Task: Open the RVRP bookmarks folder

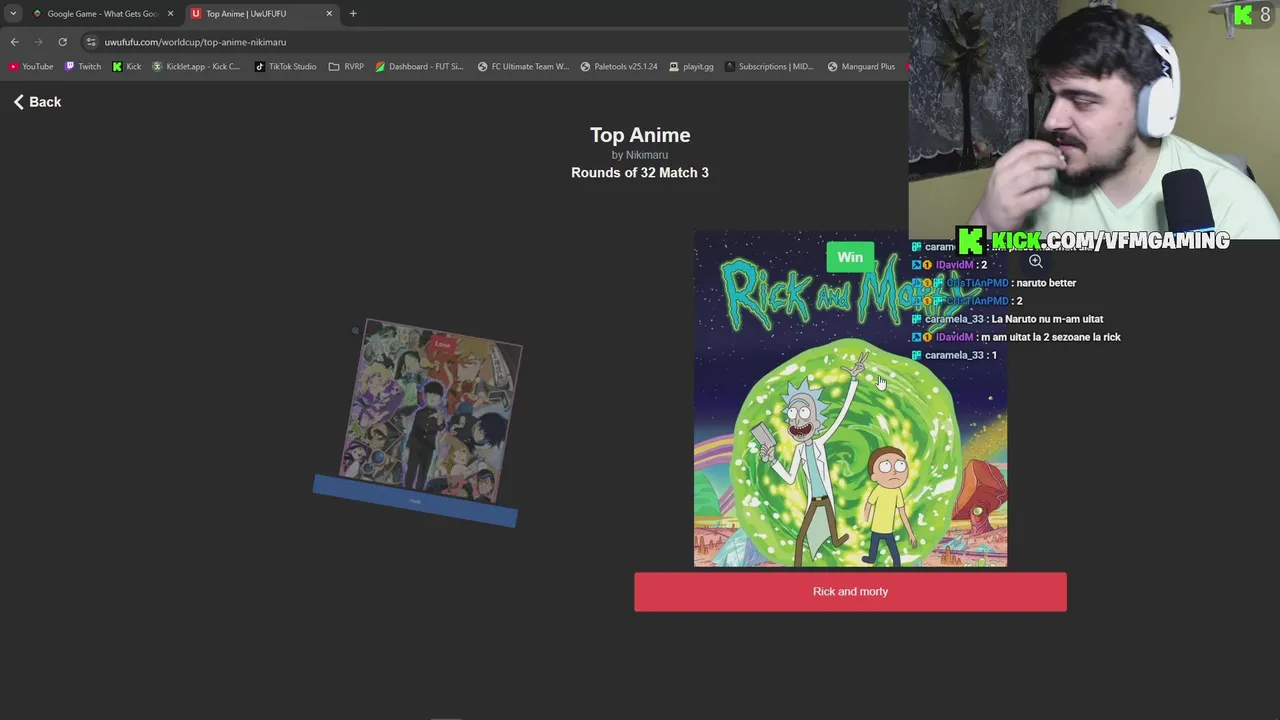Action: (346, 67)
